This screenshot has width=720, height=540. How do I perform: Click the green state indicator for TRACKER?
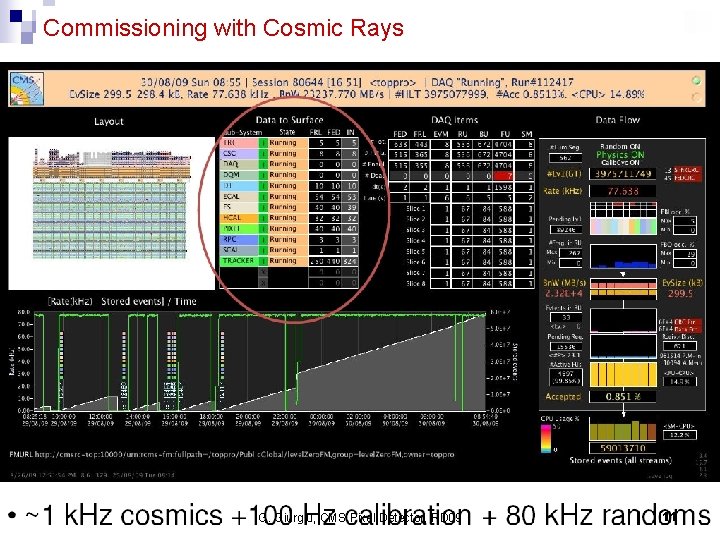[263, 261]
